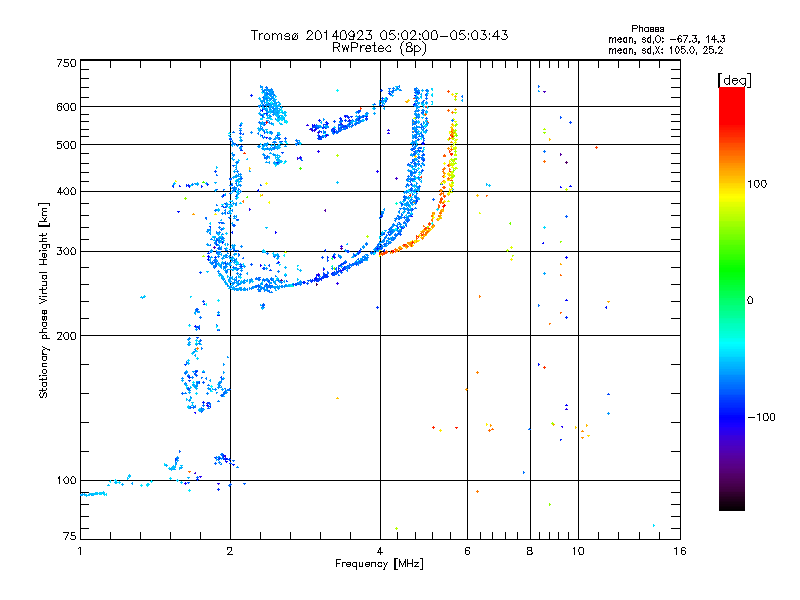This screenshot has width=800, height=600.
Task: Click the colorbar '-100' tick label
Action: click(x=761, y=417)
